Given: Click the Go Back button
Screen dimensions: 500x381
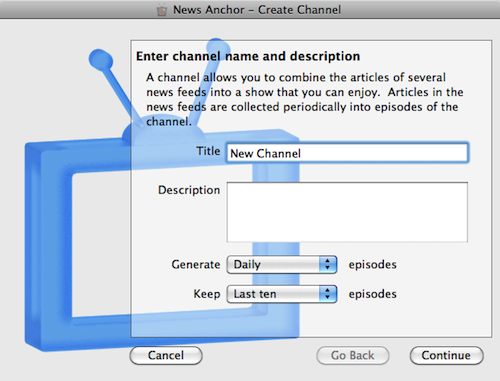Looking at the screenshot, I should [353, 355].
